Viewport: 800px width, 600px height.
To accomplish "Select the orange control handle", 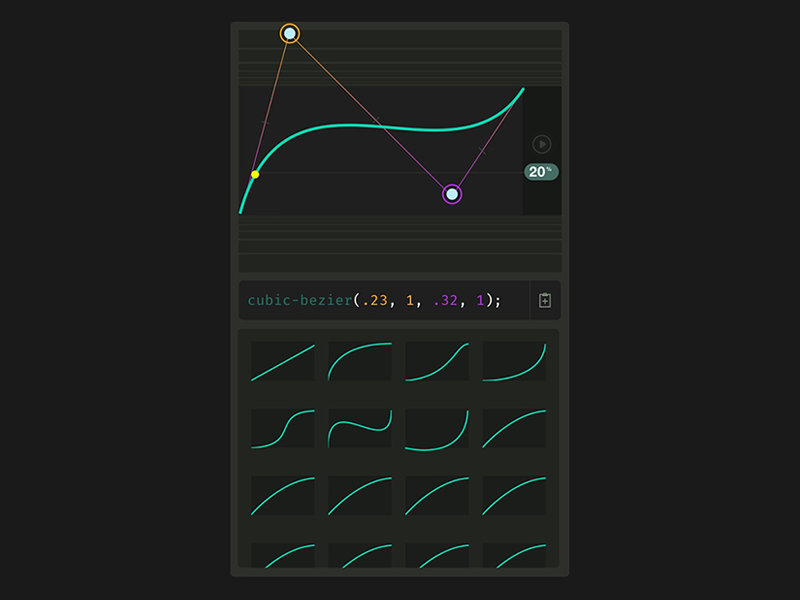I will point(291,31).
